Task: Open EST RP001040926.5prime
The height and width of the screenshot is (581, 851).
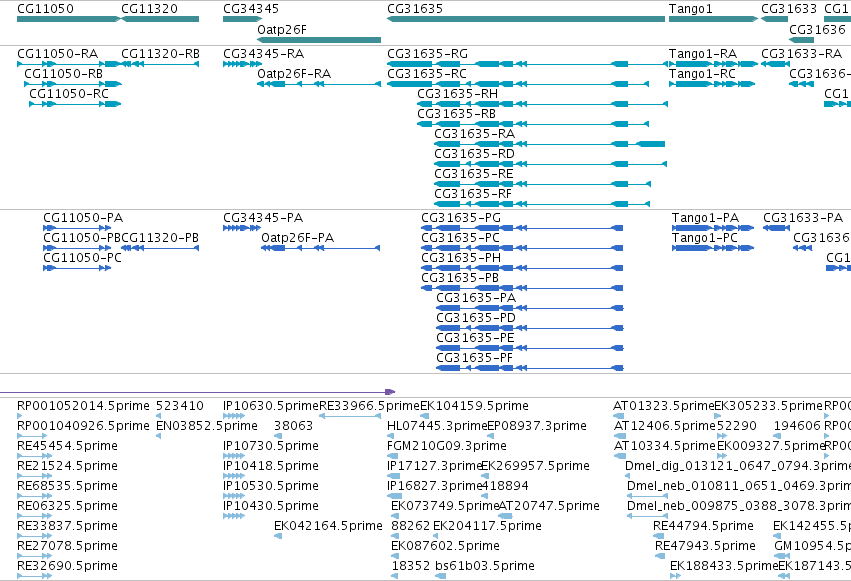Action: (83, 426)
